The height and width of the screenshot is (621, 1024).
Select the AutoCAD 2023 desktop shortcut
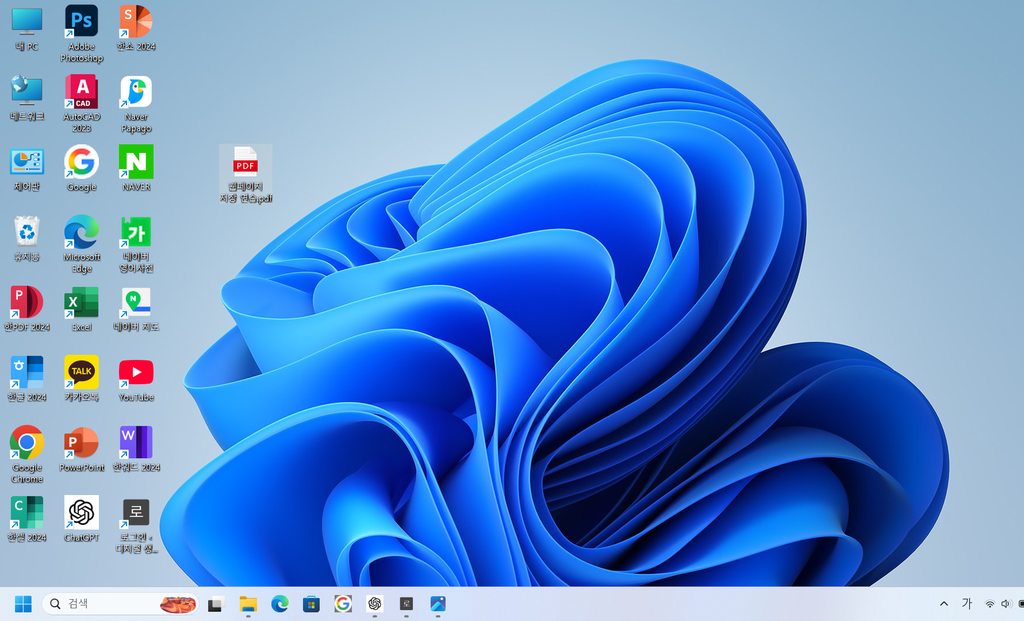point(82,104)
